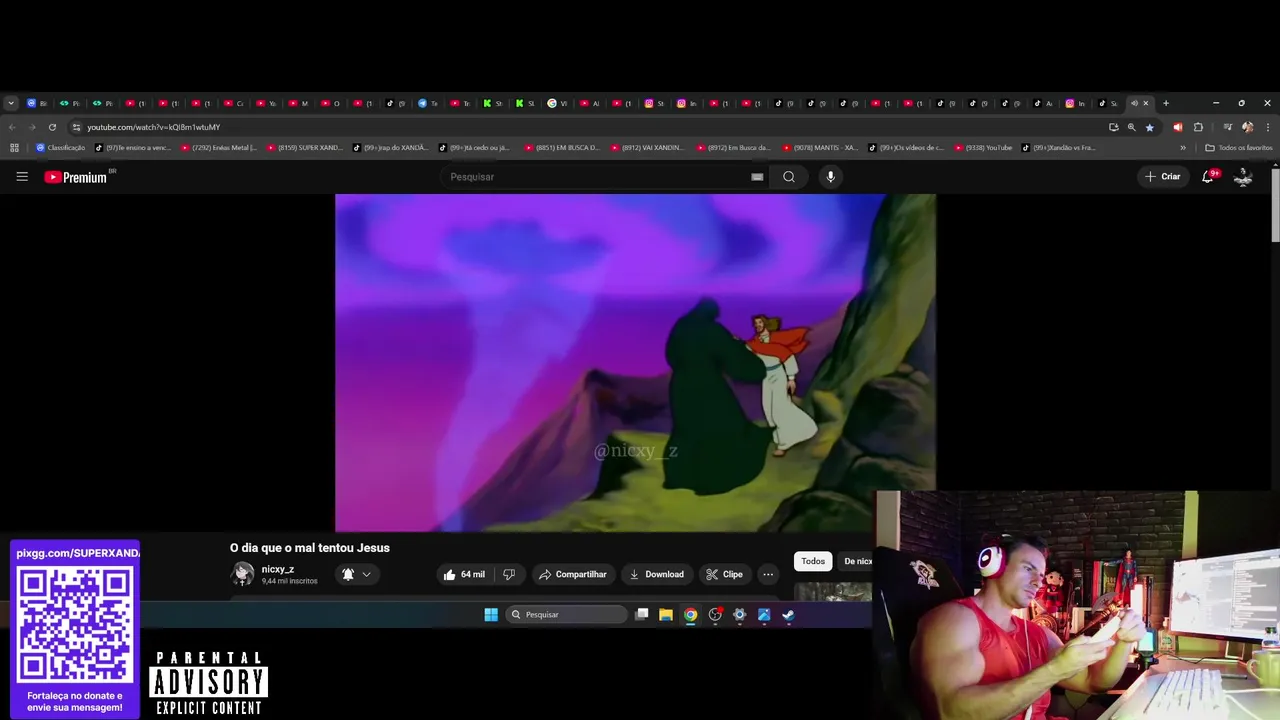Open Chrome profile avatar in toolbar

coord(1247,127)
